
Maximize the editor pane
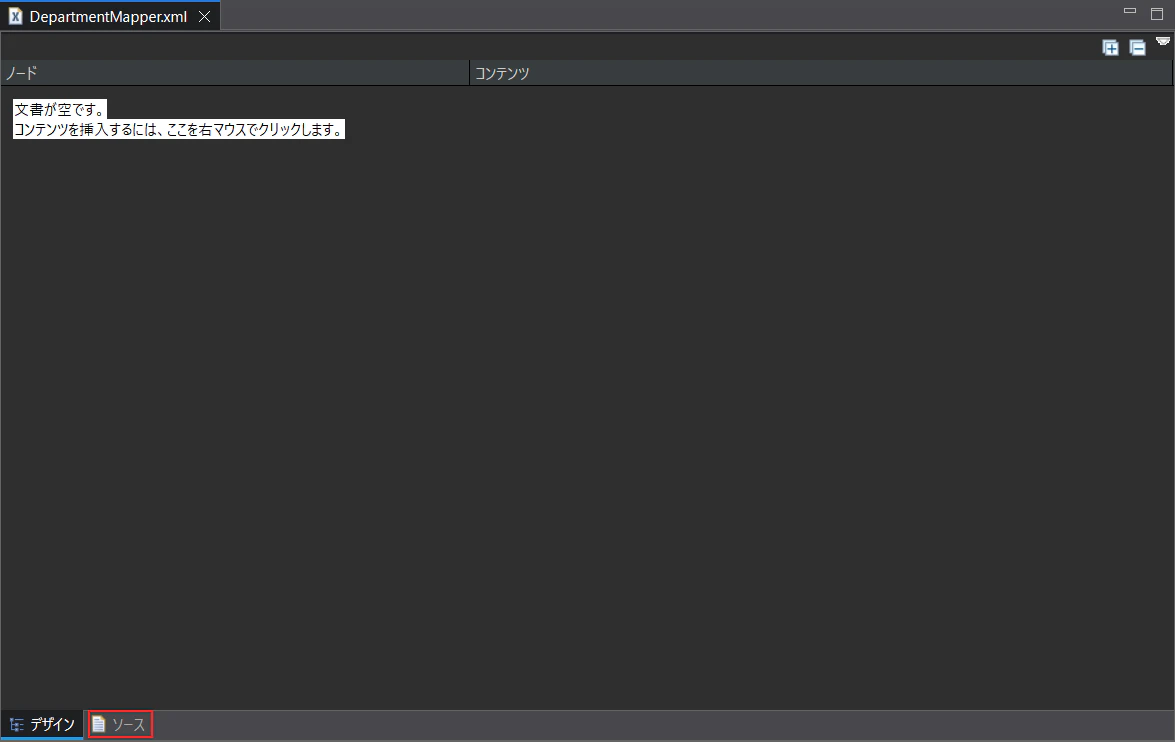point(1157,13)
